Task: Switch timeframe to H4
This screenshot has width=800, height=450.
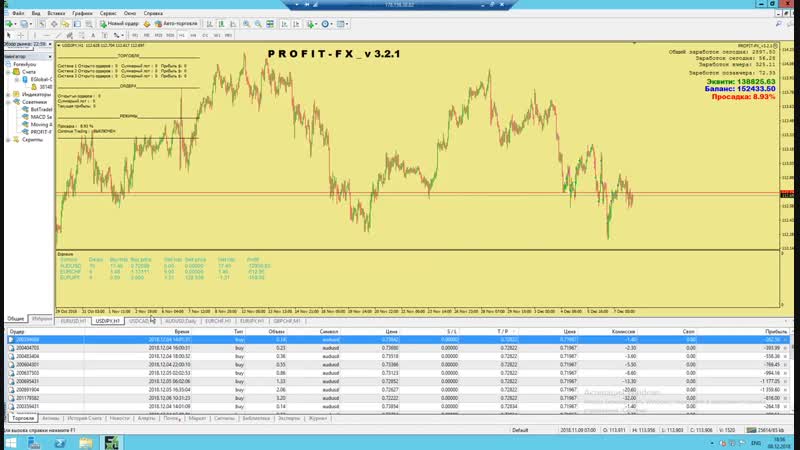Action: tap(193, 35)
